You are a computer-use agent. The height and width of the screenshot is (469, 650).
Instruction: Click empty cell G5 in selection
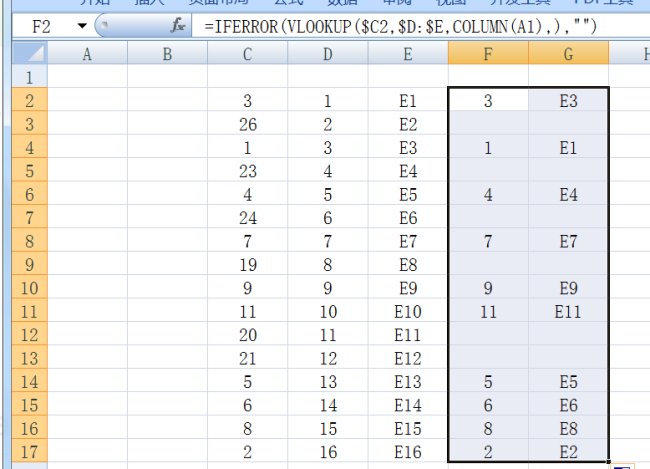pos(568,171)
